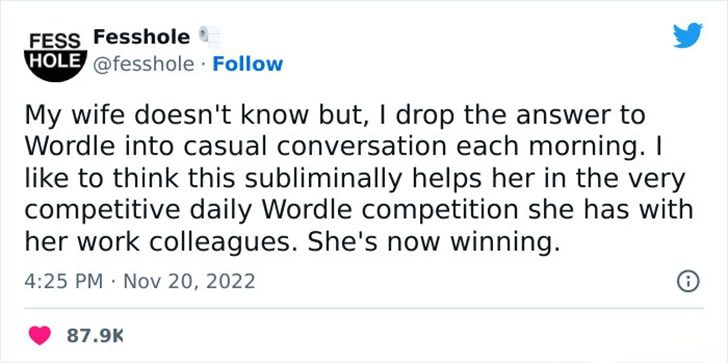This screenshot has height=363, width=728.
Task: Click the toilet paper emoji beside Fesshole
Action: (x=208, y=37)
